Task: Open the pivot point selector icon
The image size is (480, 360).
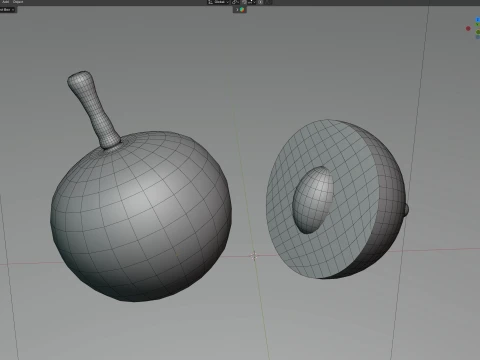Action: pos(235,2)
